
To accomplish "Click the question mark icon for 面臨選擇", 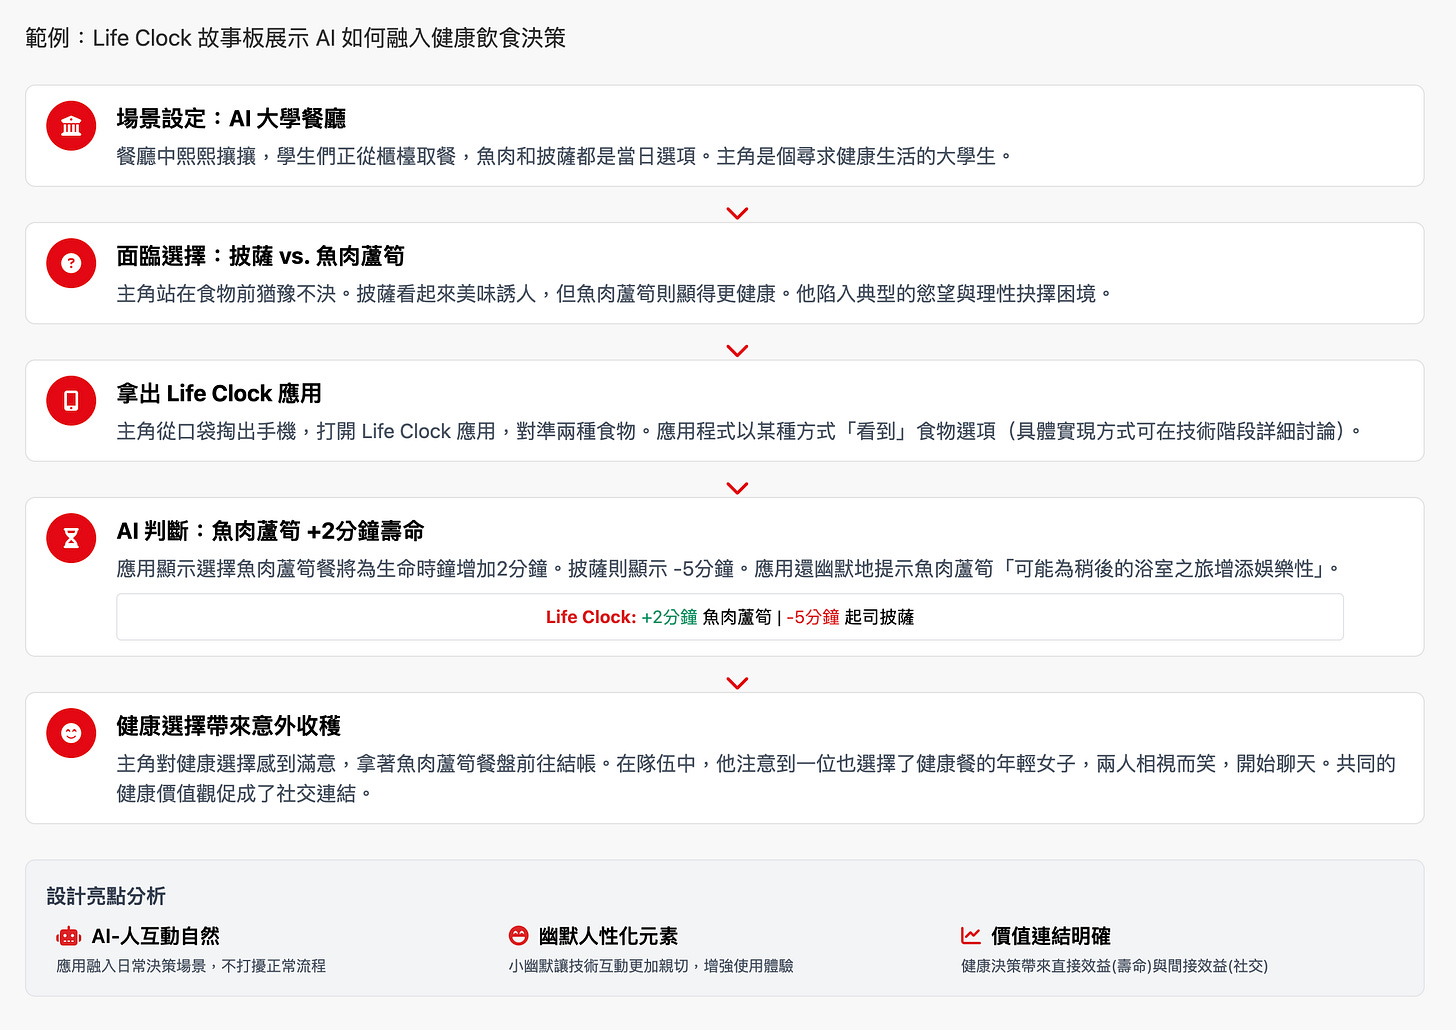I will point(71,263).
